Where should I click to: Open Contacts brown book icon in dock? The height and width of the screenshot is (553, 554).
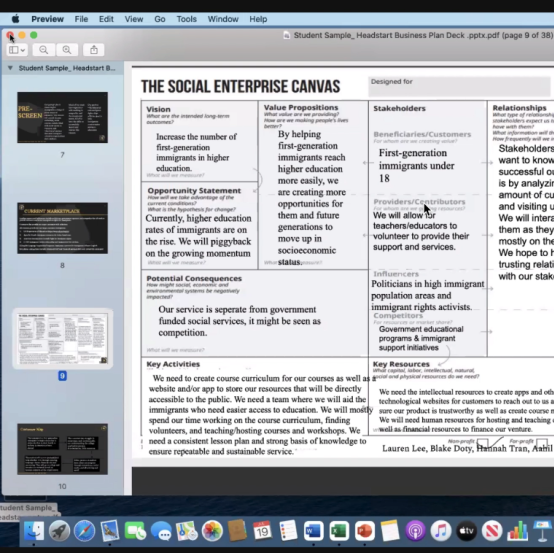point(237,531)
